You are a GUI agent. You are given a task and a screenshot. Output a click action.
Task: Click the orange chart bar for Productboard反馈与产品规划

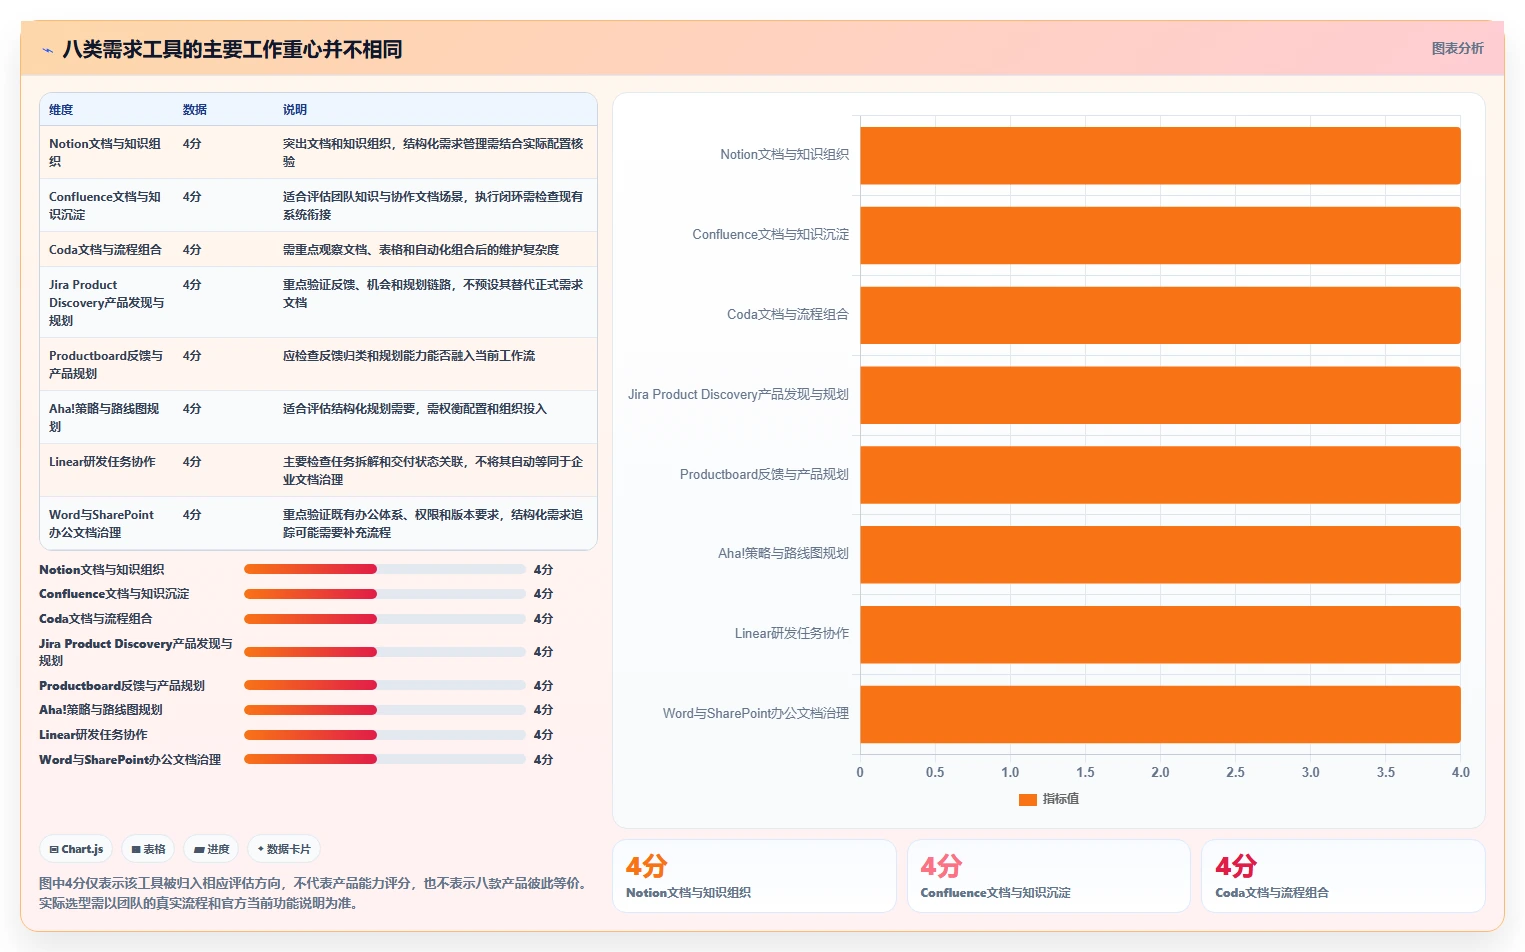coord(1160,475)
